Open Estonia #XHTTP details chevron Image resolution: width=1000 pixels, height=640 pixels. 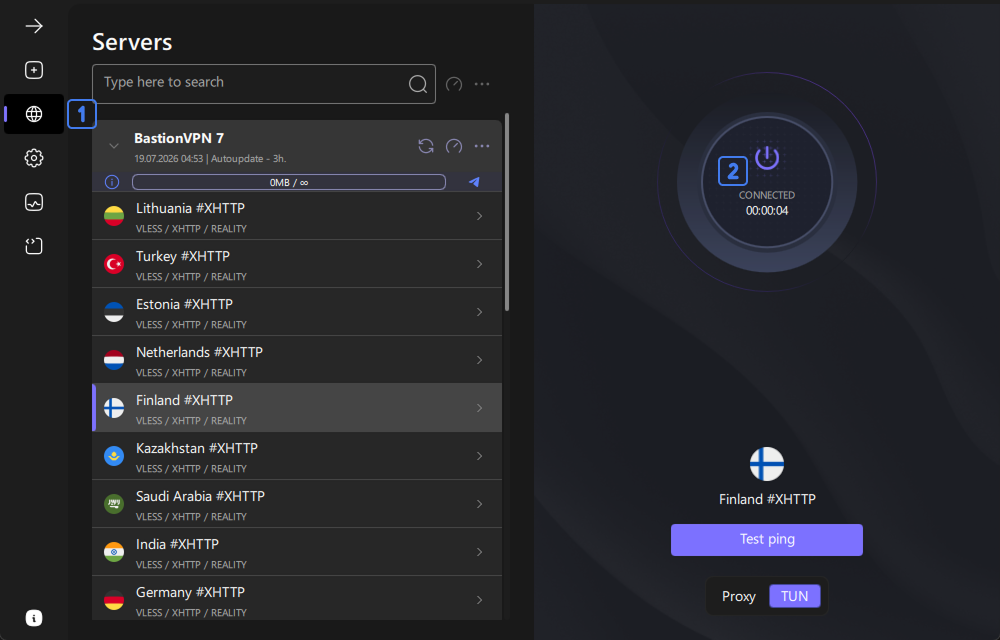(480, 312)
